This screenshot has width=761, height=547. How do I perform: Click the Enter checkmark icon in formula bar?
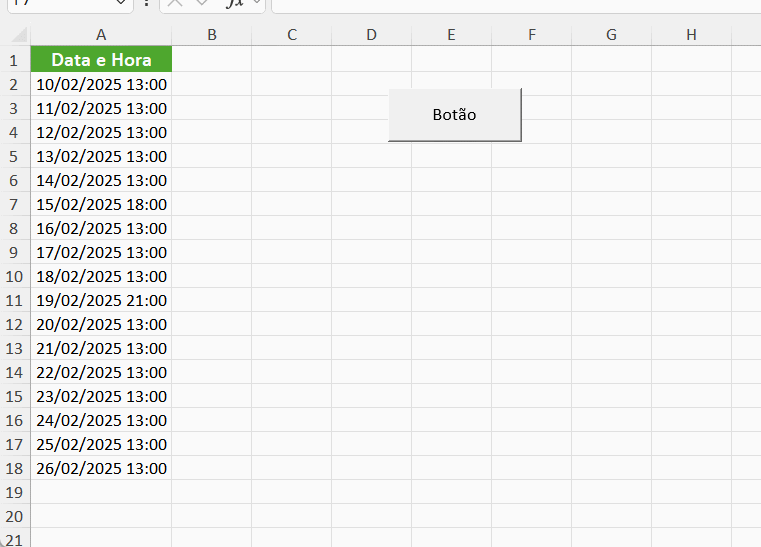pos(202,3)
